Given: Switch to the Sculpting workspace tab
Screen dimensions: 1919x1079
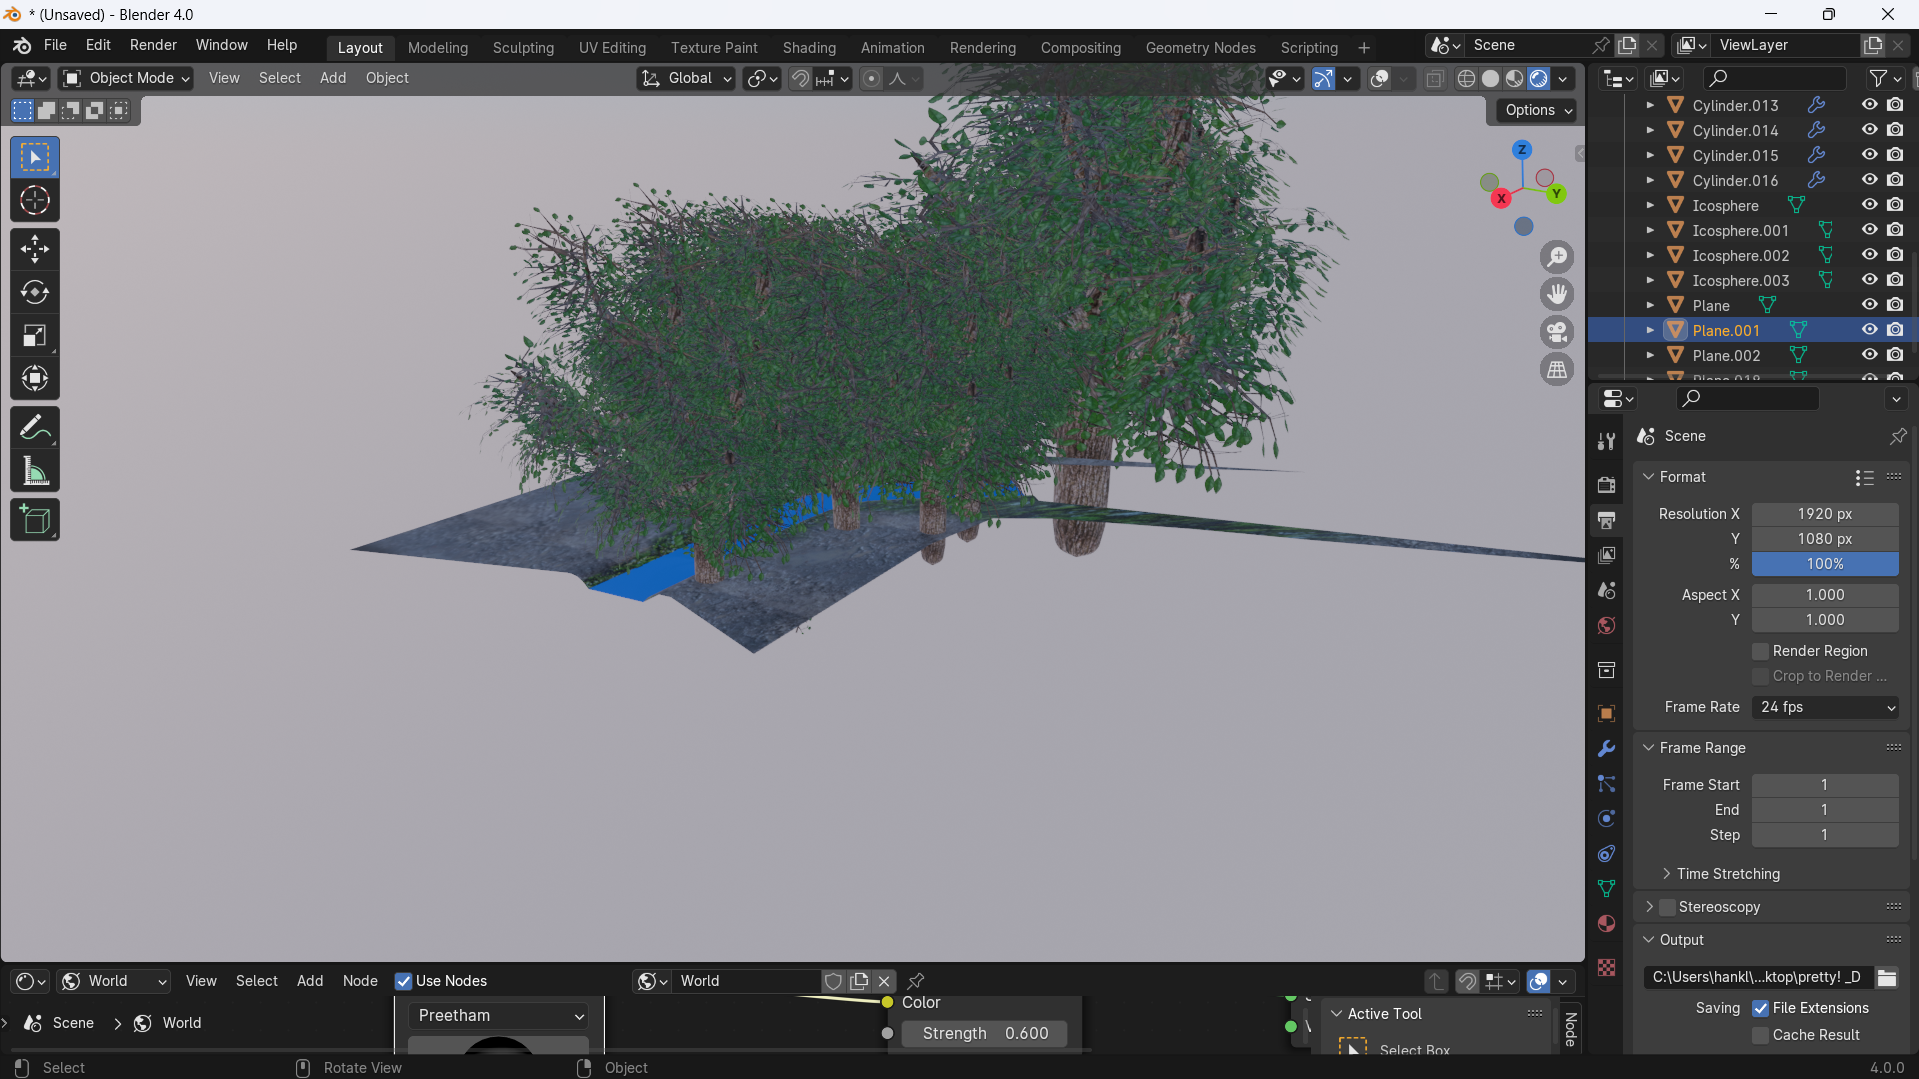Looking at the screenshot, I should [523, 47].
